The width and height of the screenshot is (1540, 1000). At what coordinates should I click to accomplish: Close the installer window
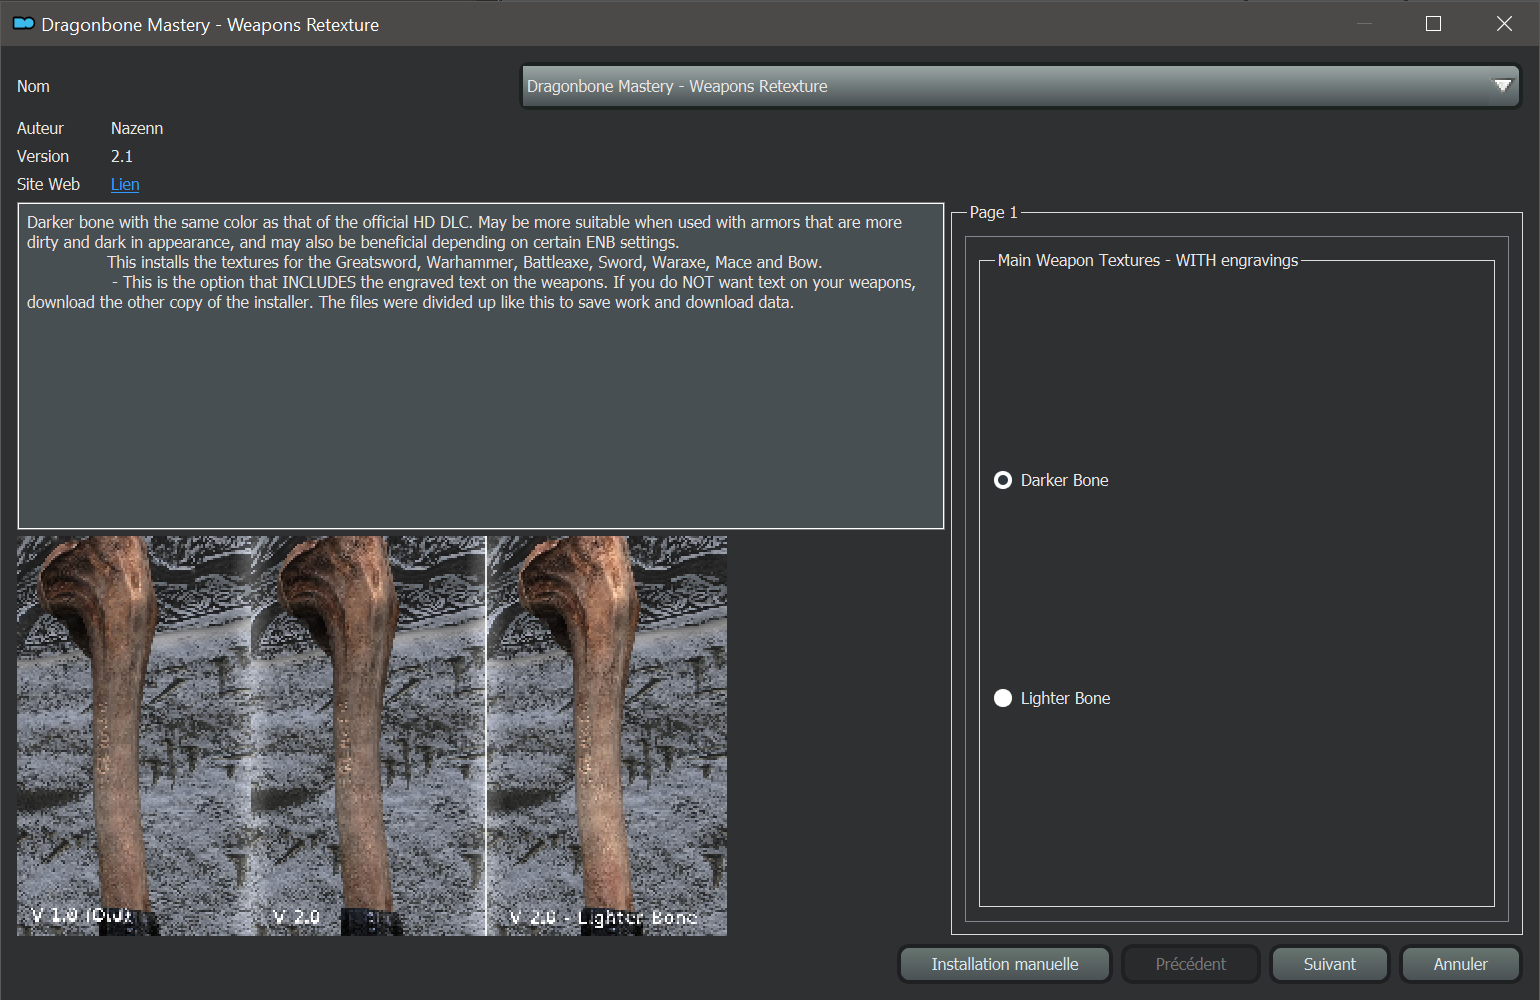coord(1504,23)
